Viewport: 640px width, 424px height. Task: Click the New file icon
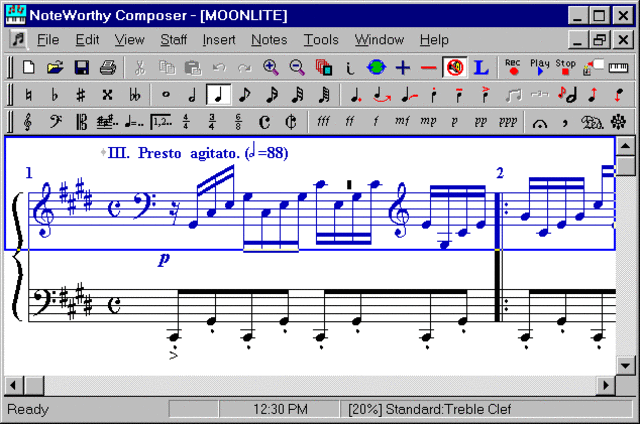click(x=29, y=67)
